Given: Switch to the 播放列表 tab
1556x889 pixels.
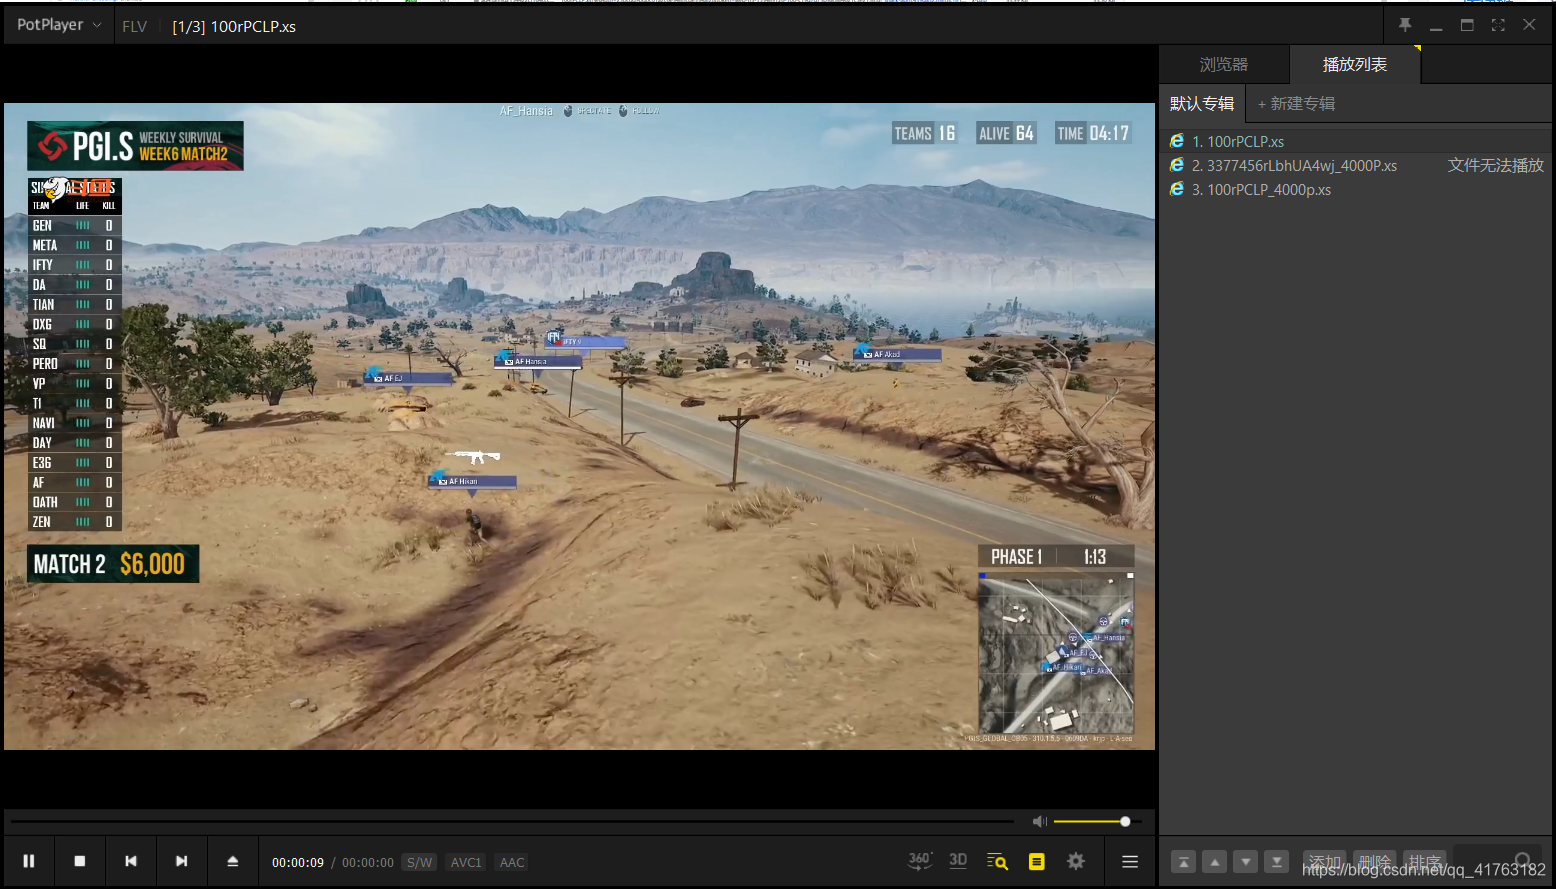Looking at the screenshot, I should (x=1355, y=64).
